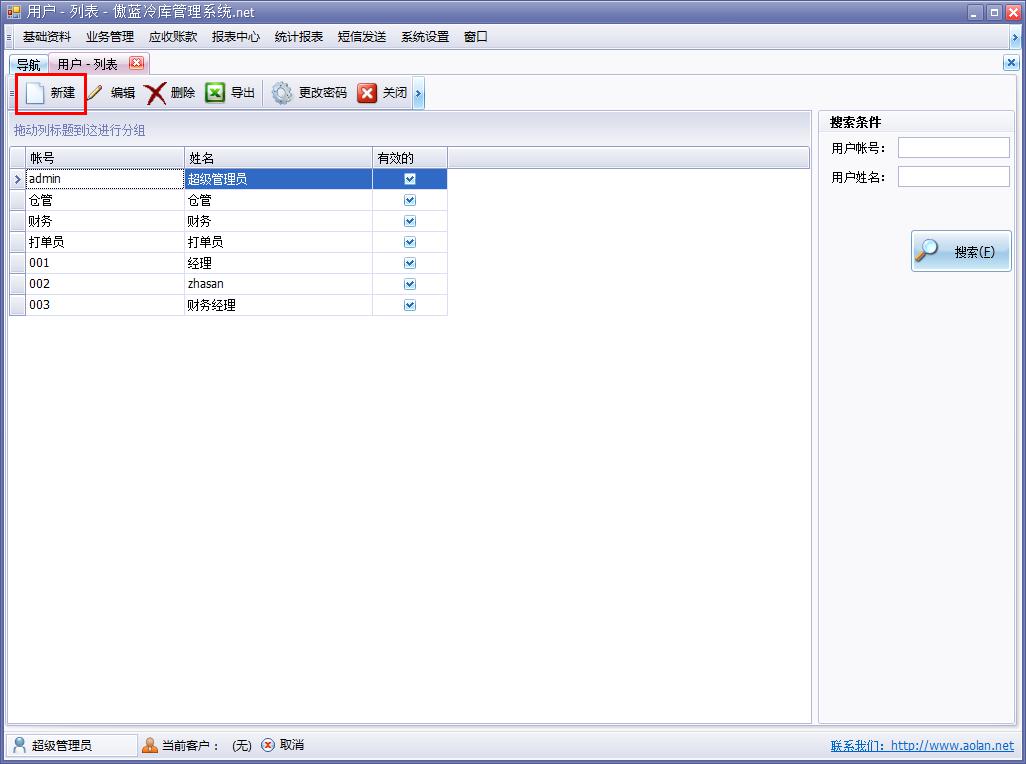Switch to the 导航 tab
Viewport: 1026px width, 764px height.
28,64
